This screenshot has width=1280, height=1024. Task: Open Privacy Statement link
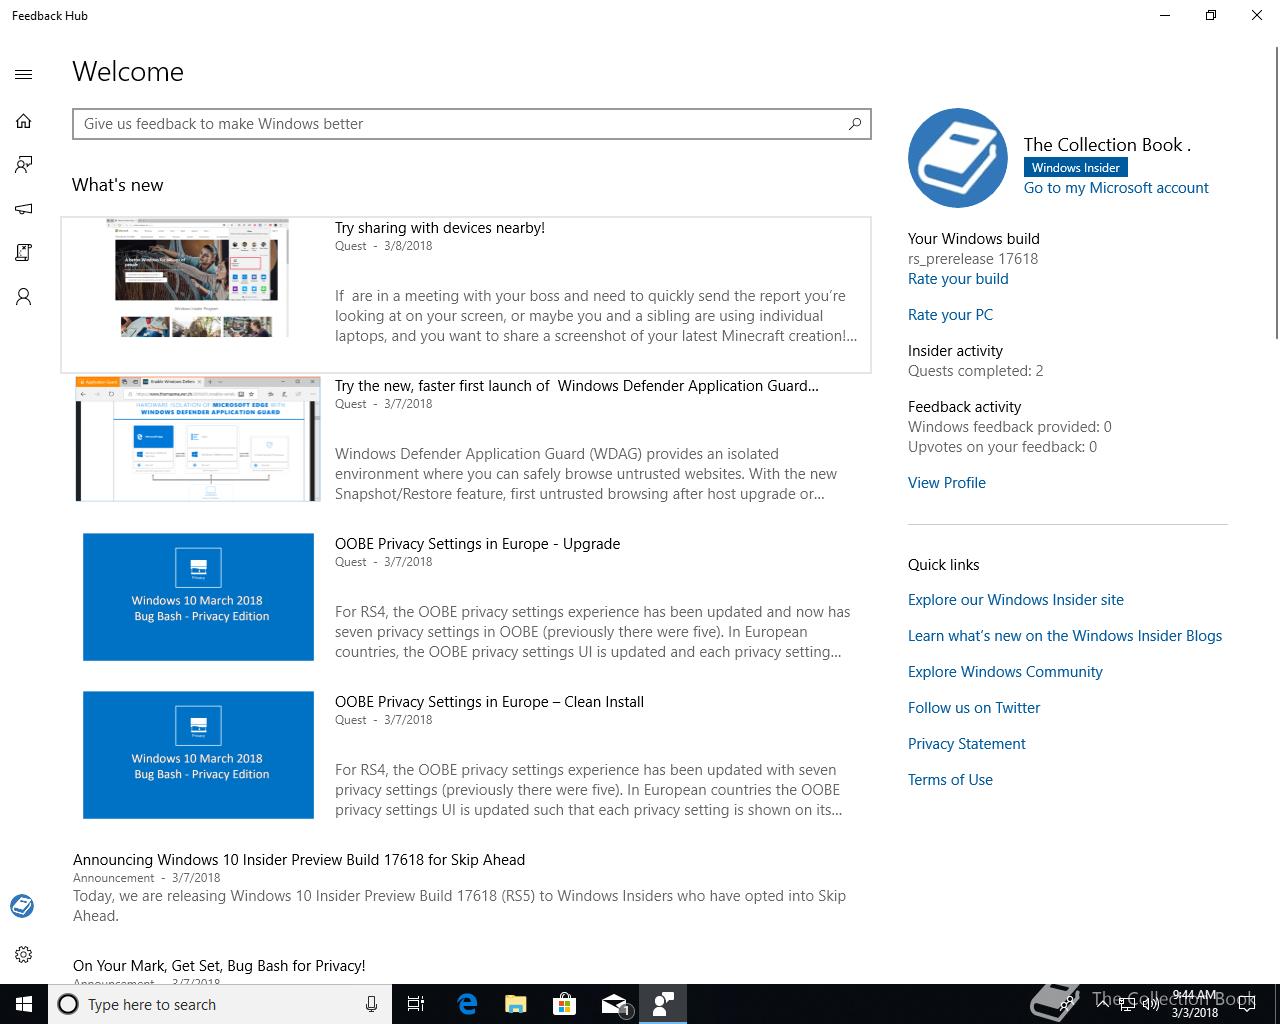coord(967,744)
